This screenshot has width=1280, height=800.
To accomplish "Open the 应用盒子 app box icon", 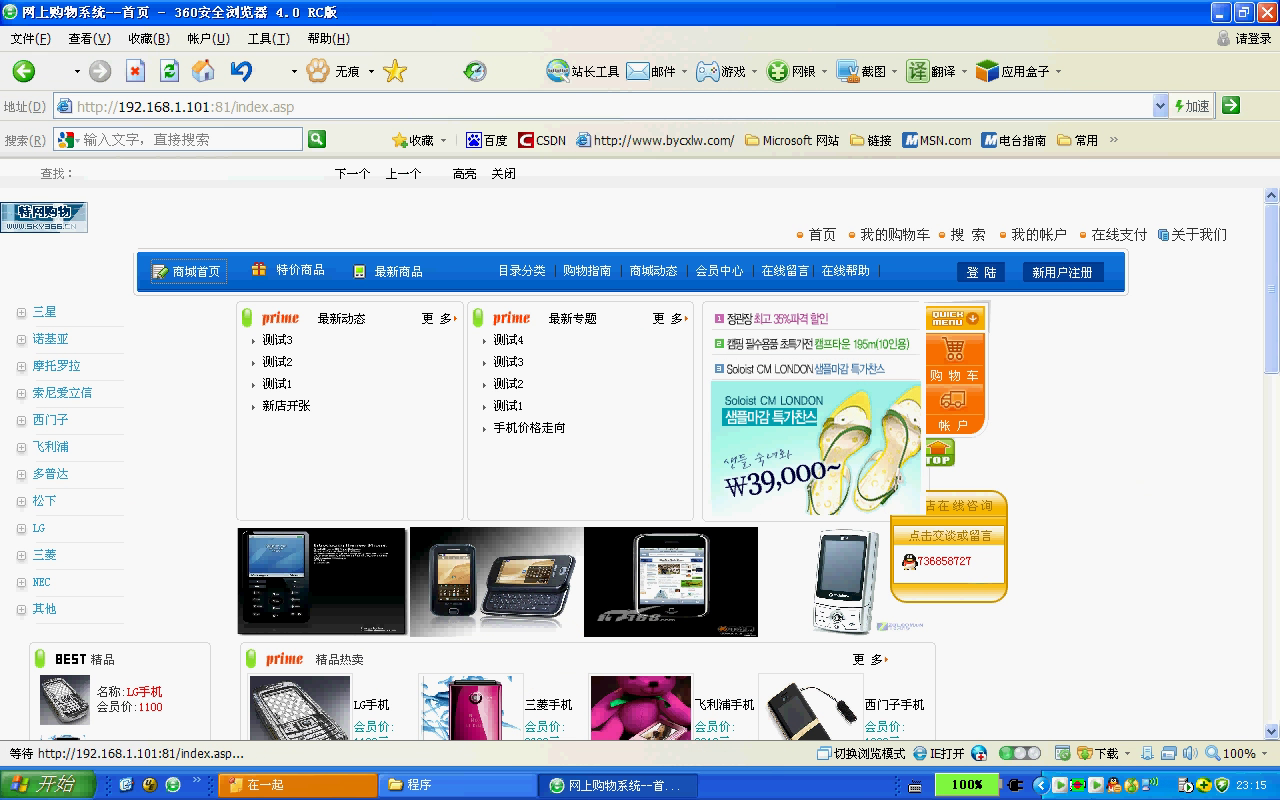I will pos(1013,71).
